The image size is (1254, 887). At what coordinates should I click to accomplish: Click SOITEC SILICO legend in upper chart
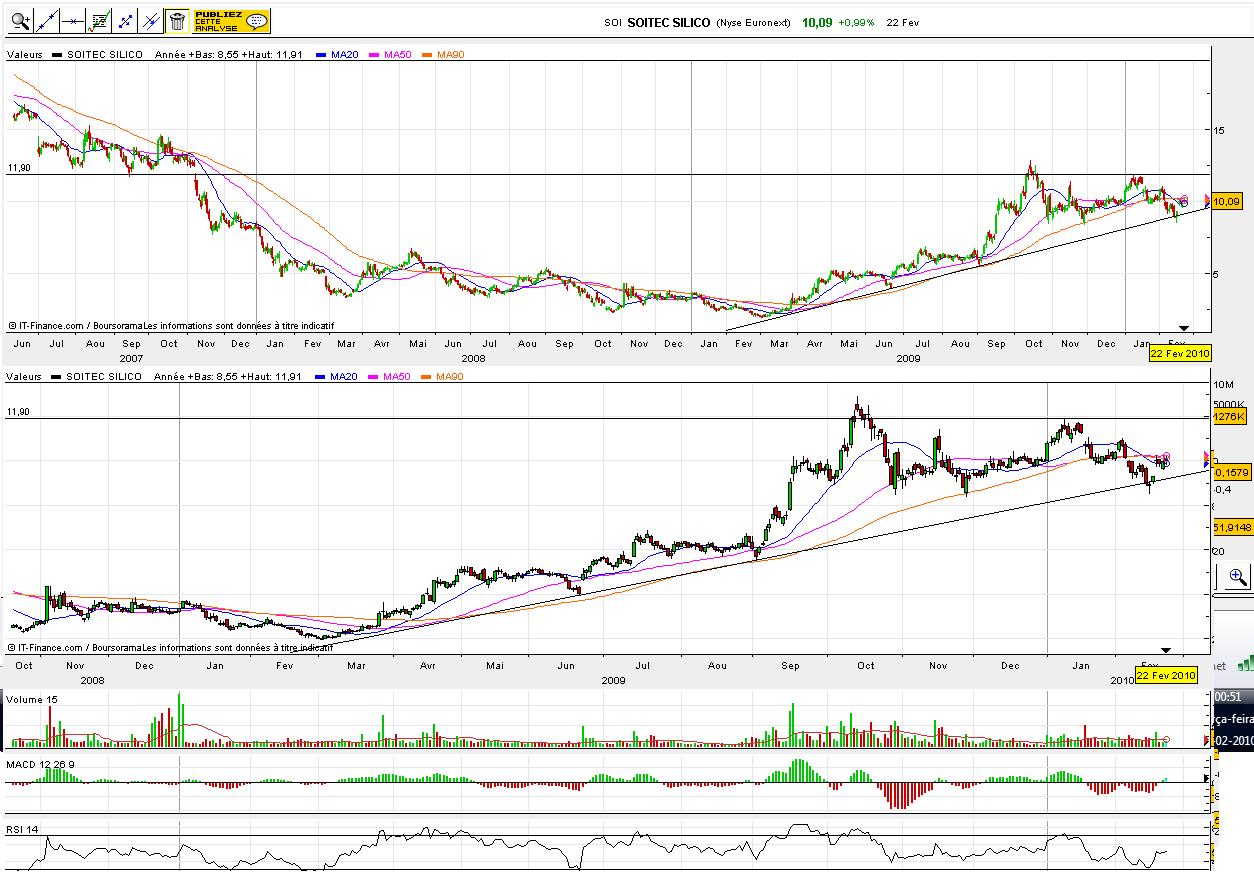coord(97,54)
